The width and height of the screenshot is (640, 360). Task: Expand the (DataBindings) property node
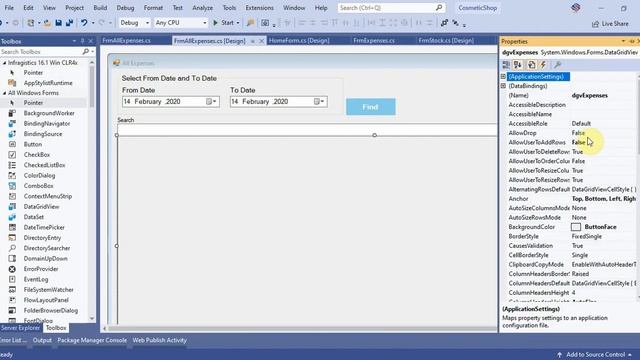click(x=503, y=86)
